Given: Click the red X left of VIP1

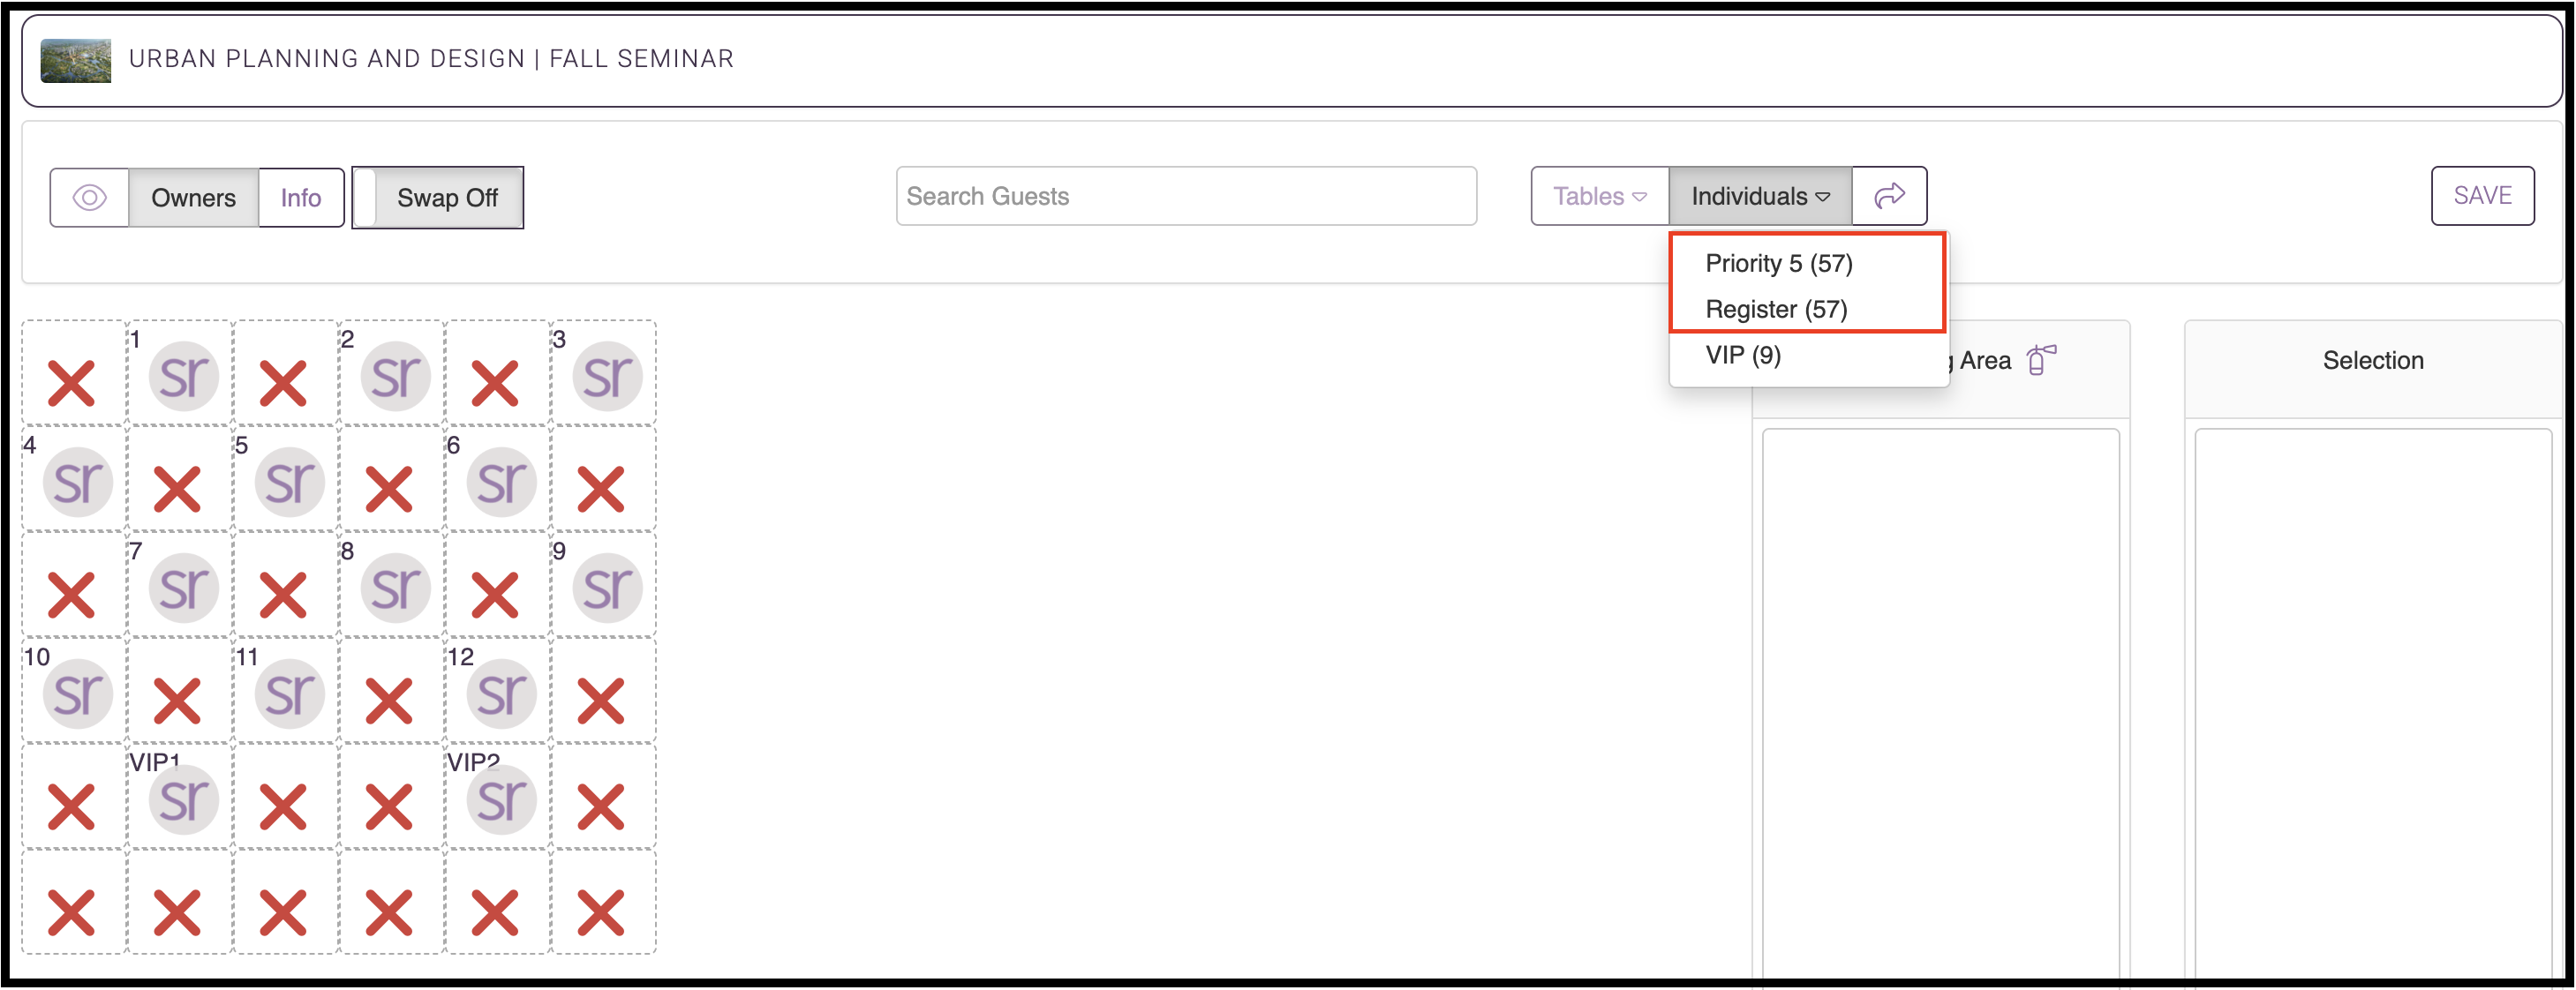Looking at the screenshot, I should tap(71, 808).
